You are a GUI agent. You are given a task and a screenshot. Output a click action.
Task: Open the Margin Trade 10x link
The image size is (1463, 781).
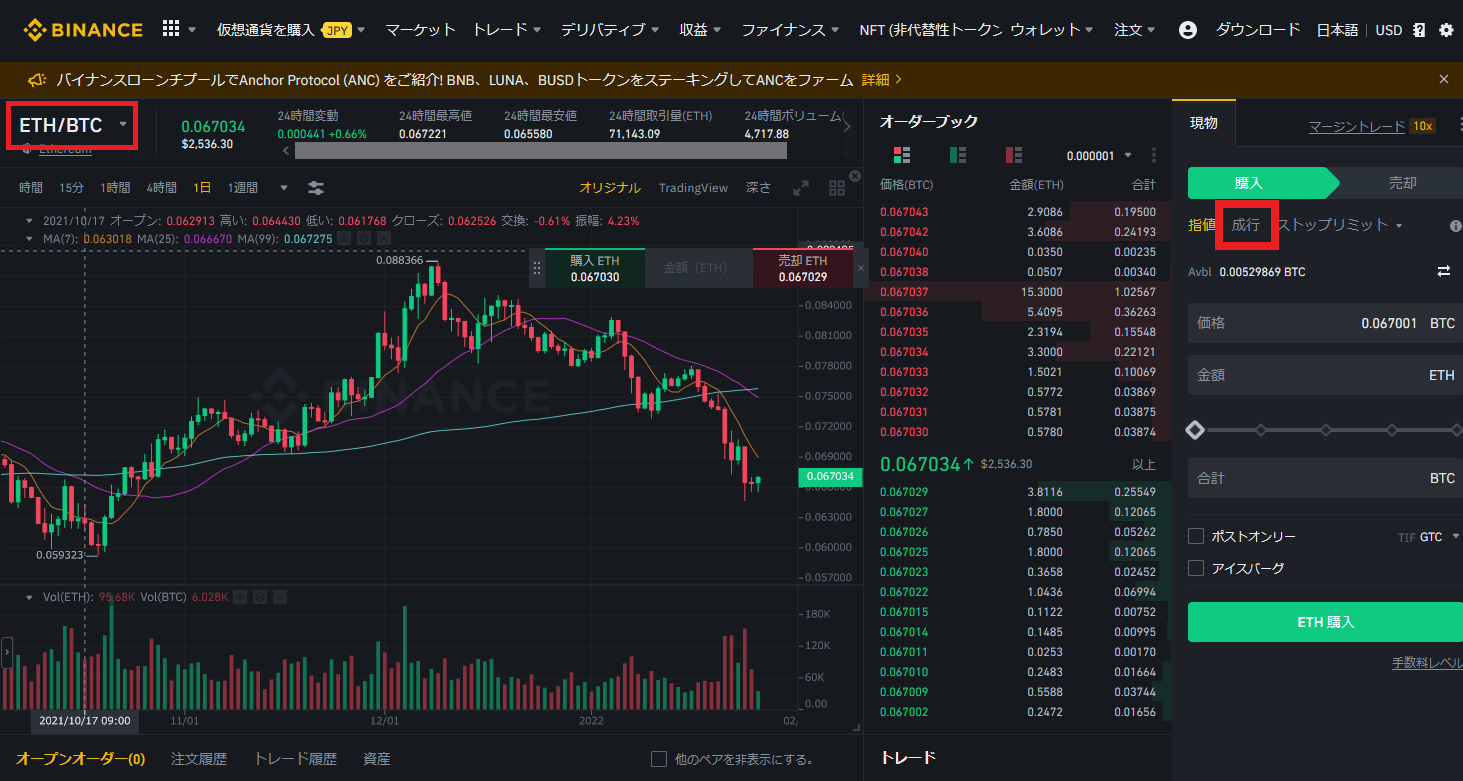(x=1372, y=126)
